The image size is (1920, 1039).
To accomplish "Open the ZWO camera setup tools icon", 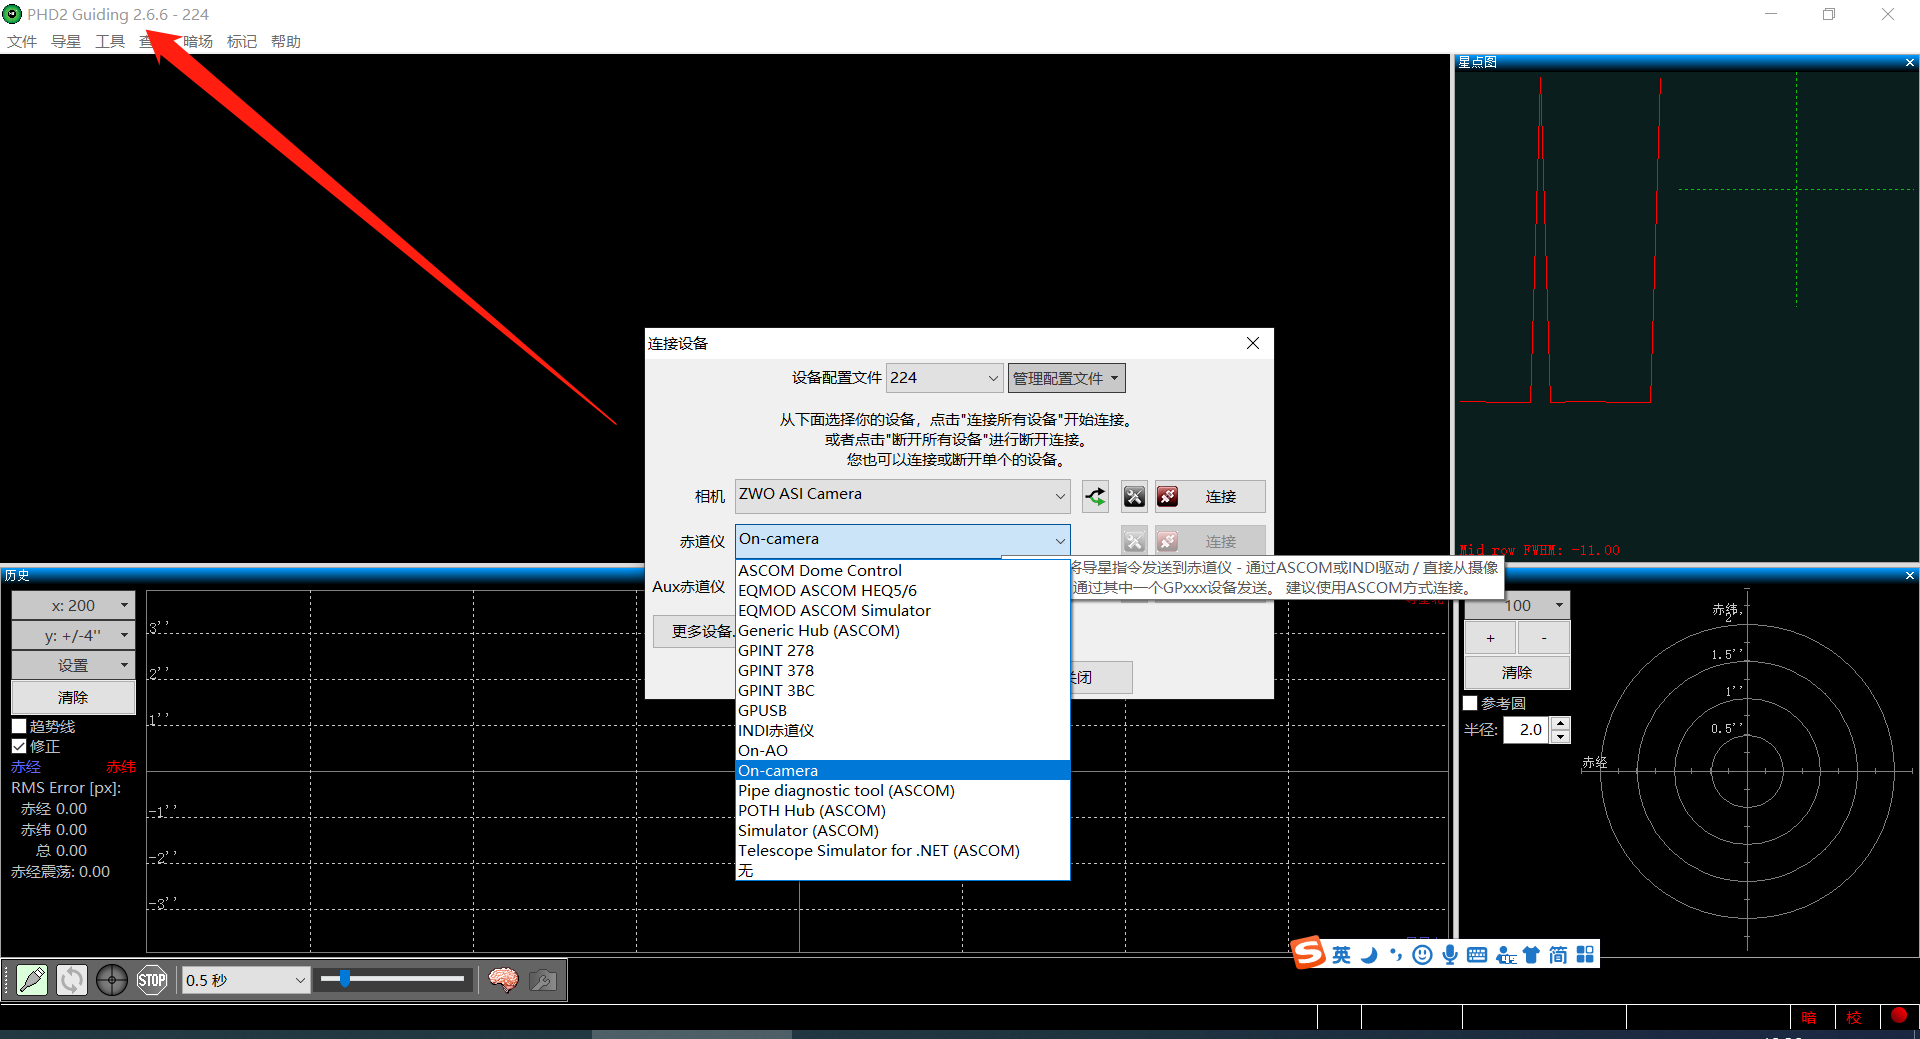I will 1134,496.
